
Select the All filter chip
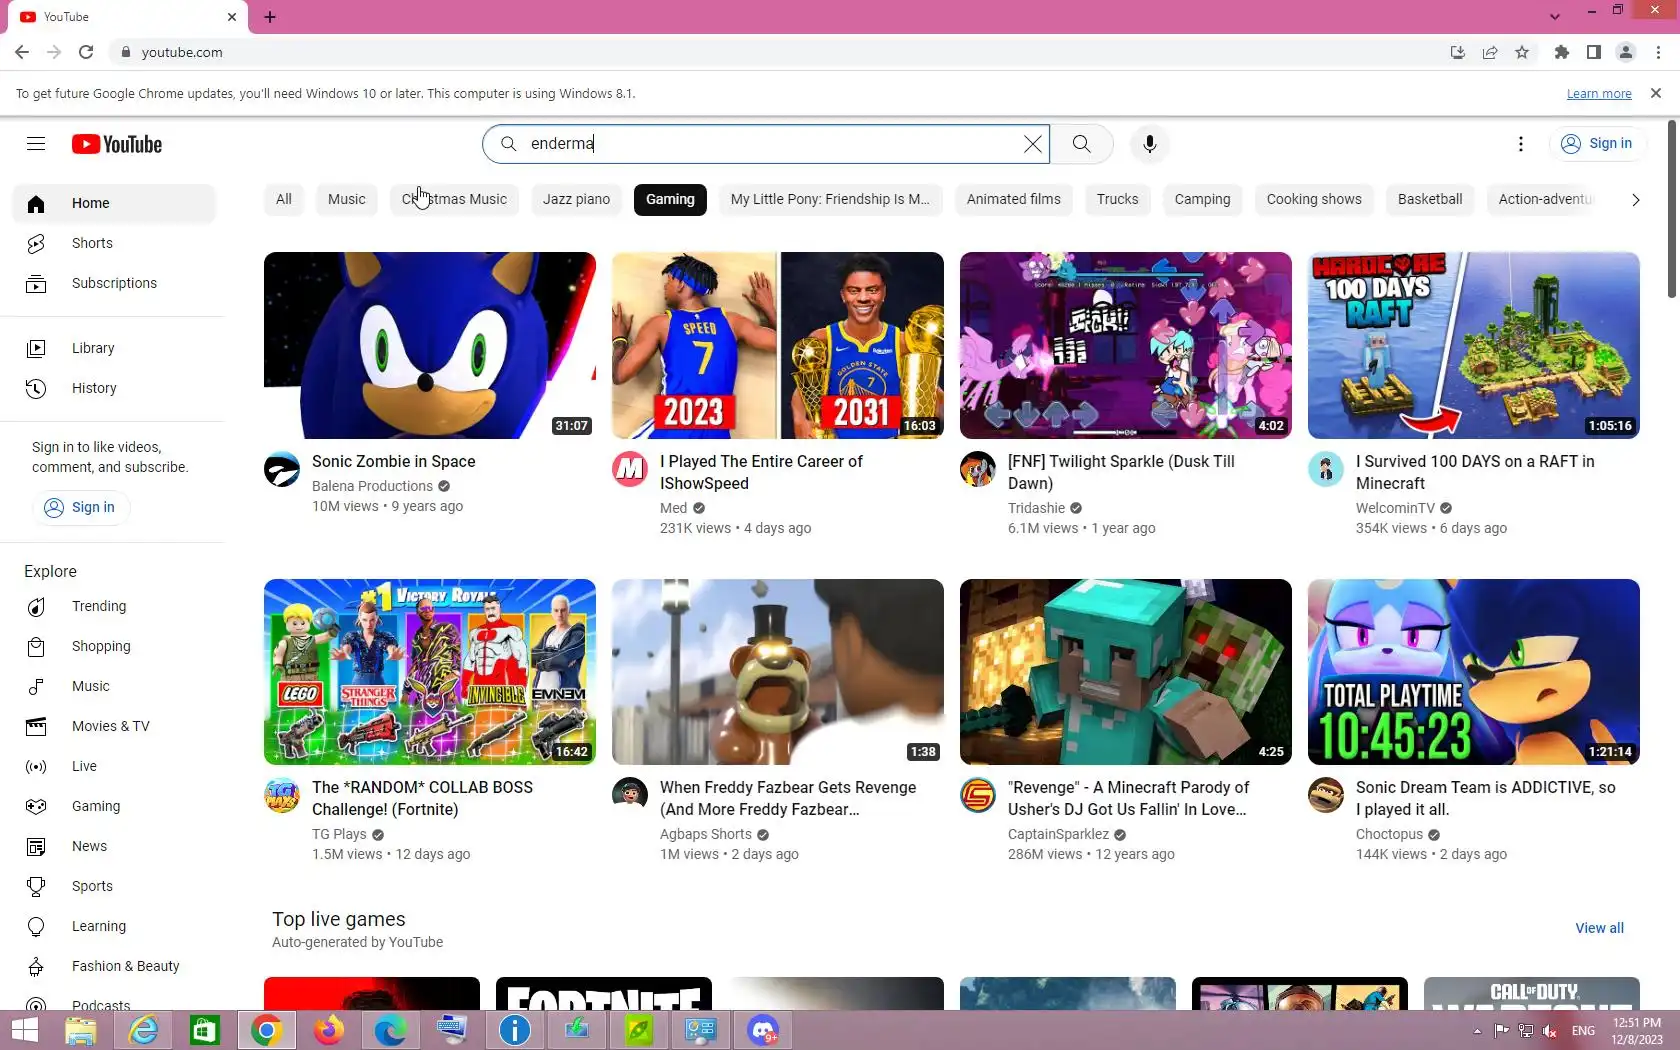tap(284, 200)
